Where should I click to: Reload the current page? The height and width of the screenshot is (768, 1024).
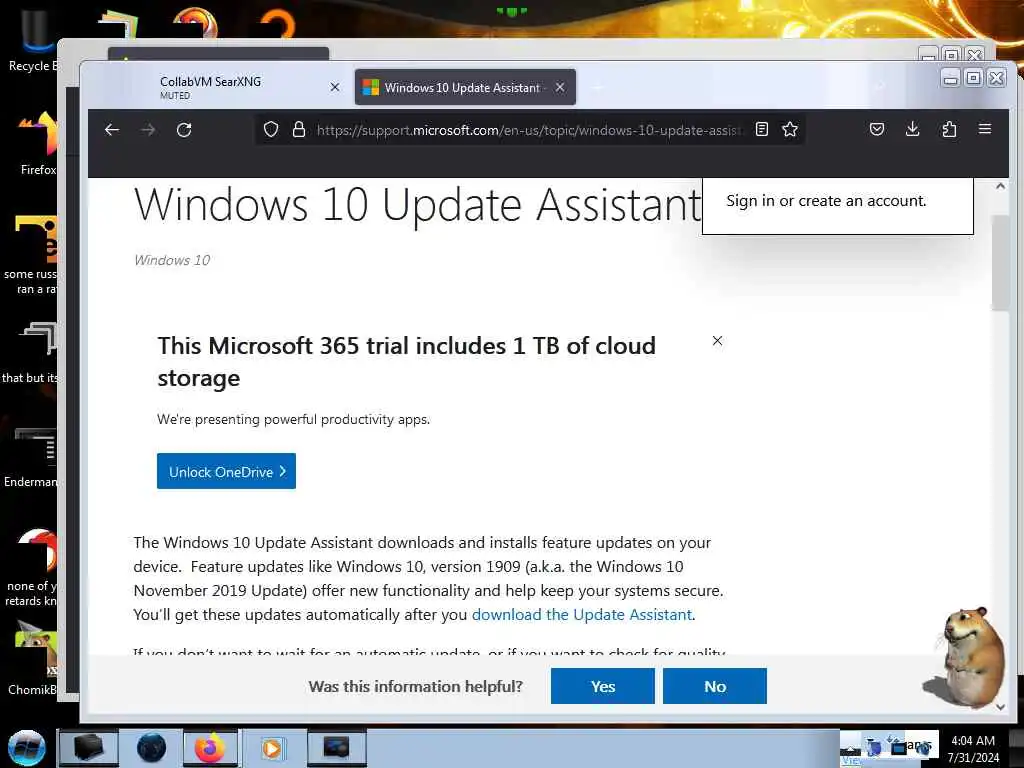point(184,130)
